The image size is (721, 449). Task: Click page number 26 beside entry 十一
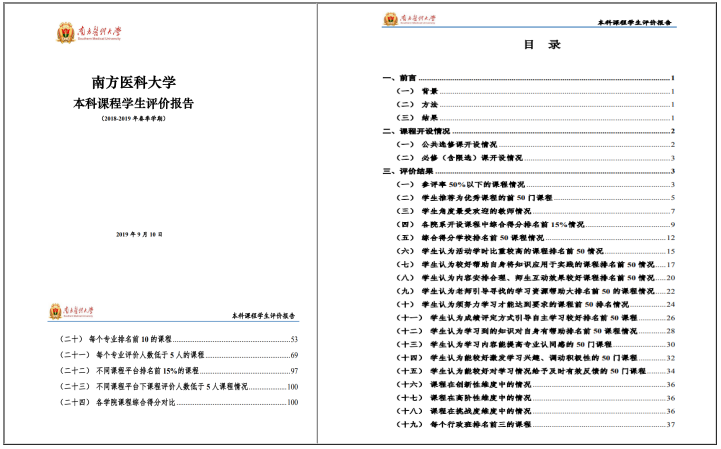(x=671, y=318)
